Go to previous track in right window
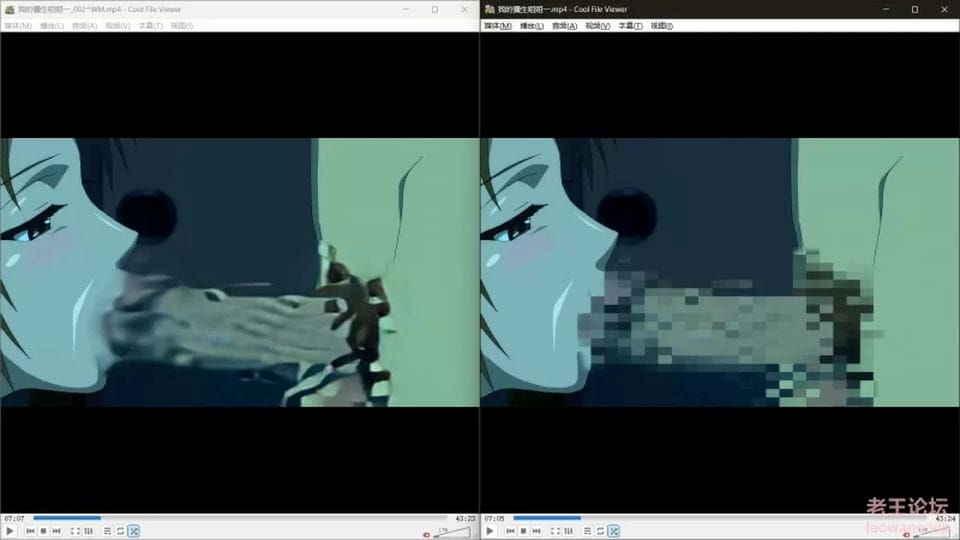 (510, 531)
